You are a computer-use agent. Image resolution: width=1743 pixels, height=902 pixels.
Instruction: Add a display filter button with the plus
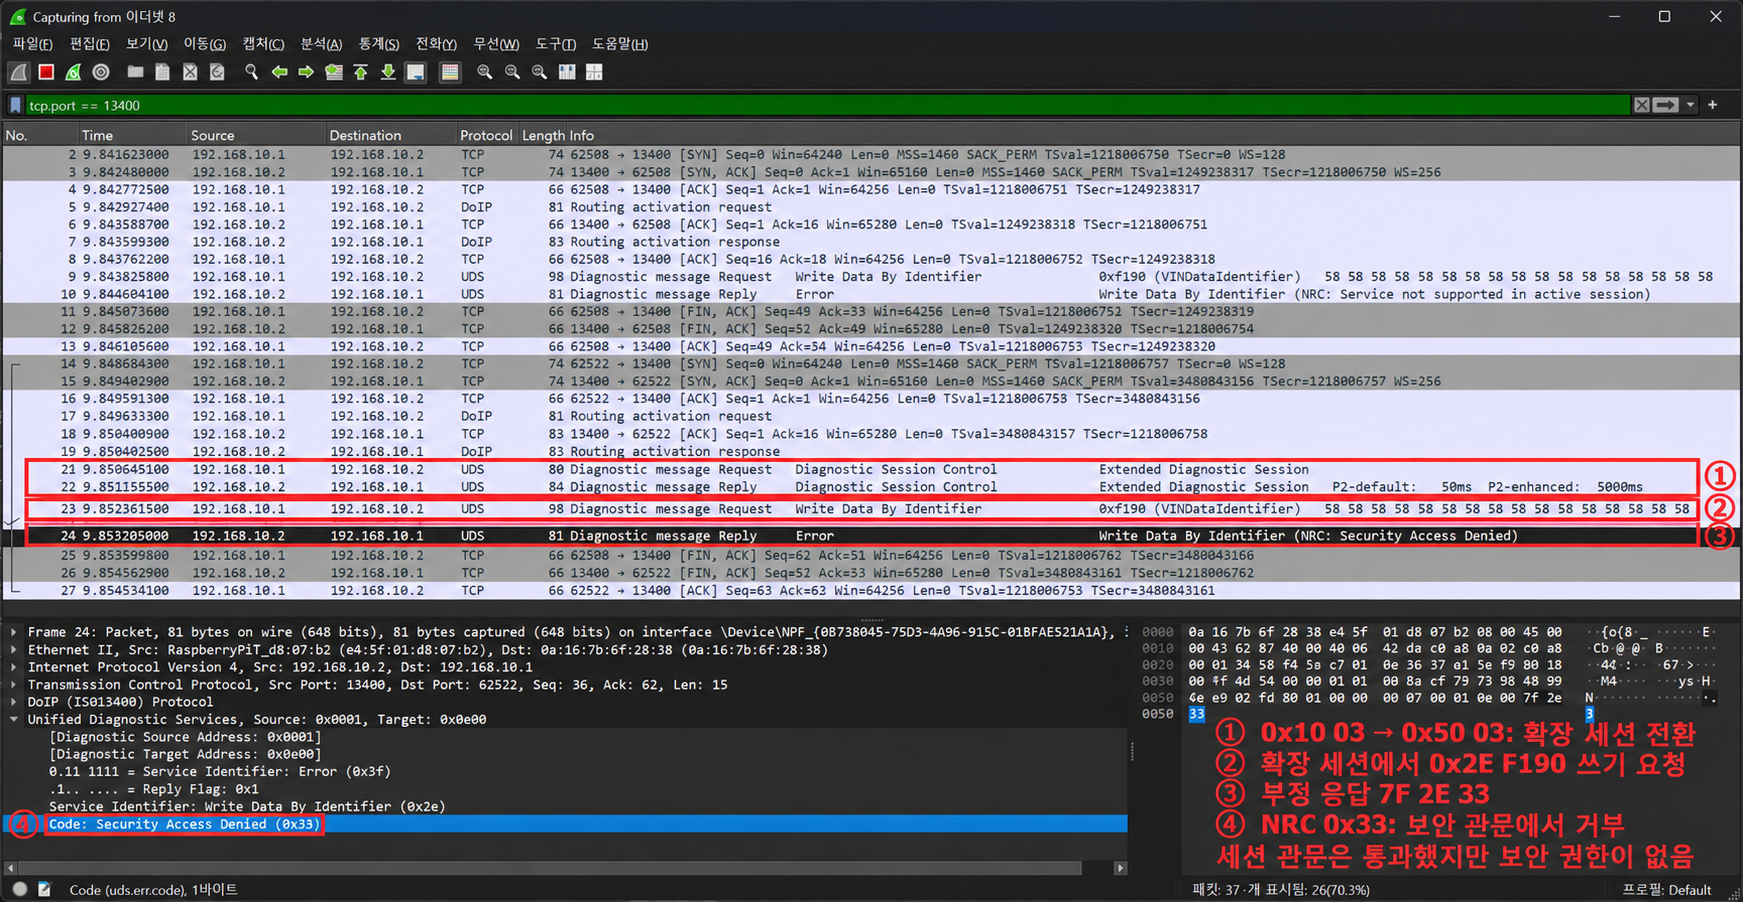1712,105
